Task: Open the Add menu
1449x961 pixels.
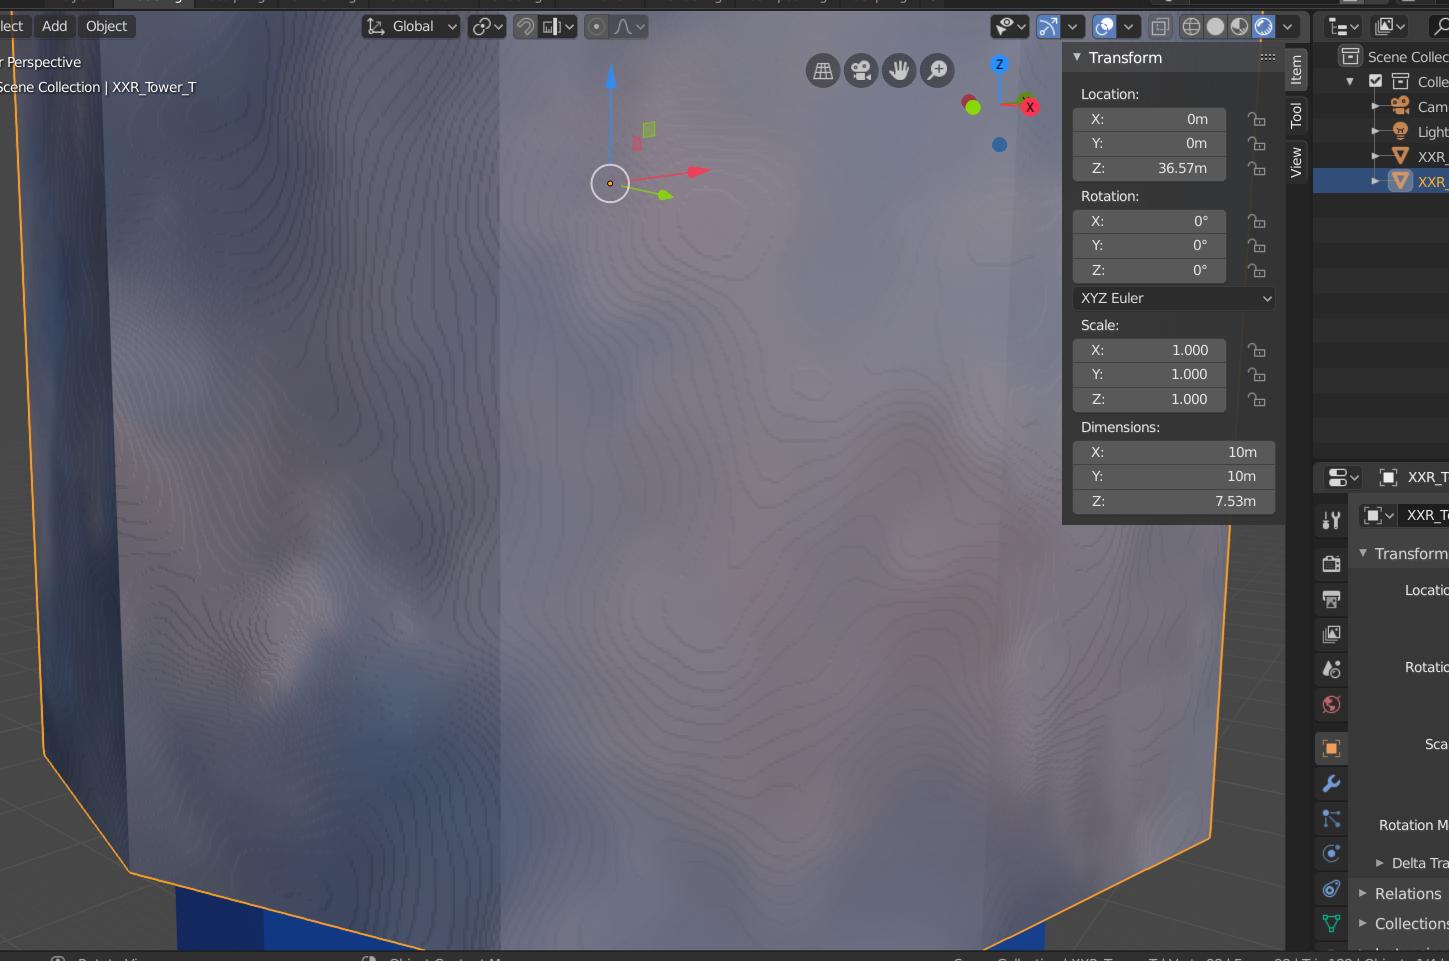Action: click(54, 26)
